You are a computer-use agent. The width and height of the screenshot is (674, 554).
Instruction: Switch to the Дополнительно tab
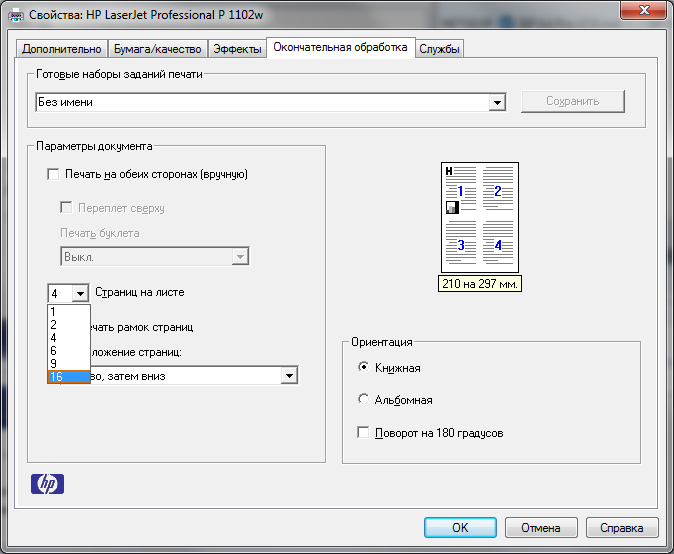61,49
